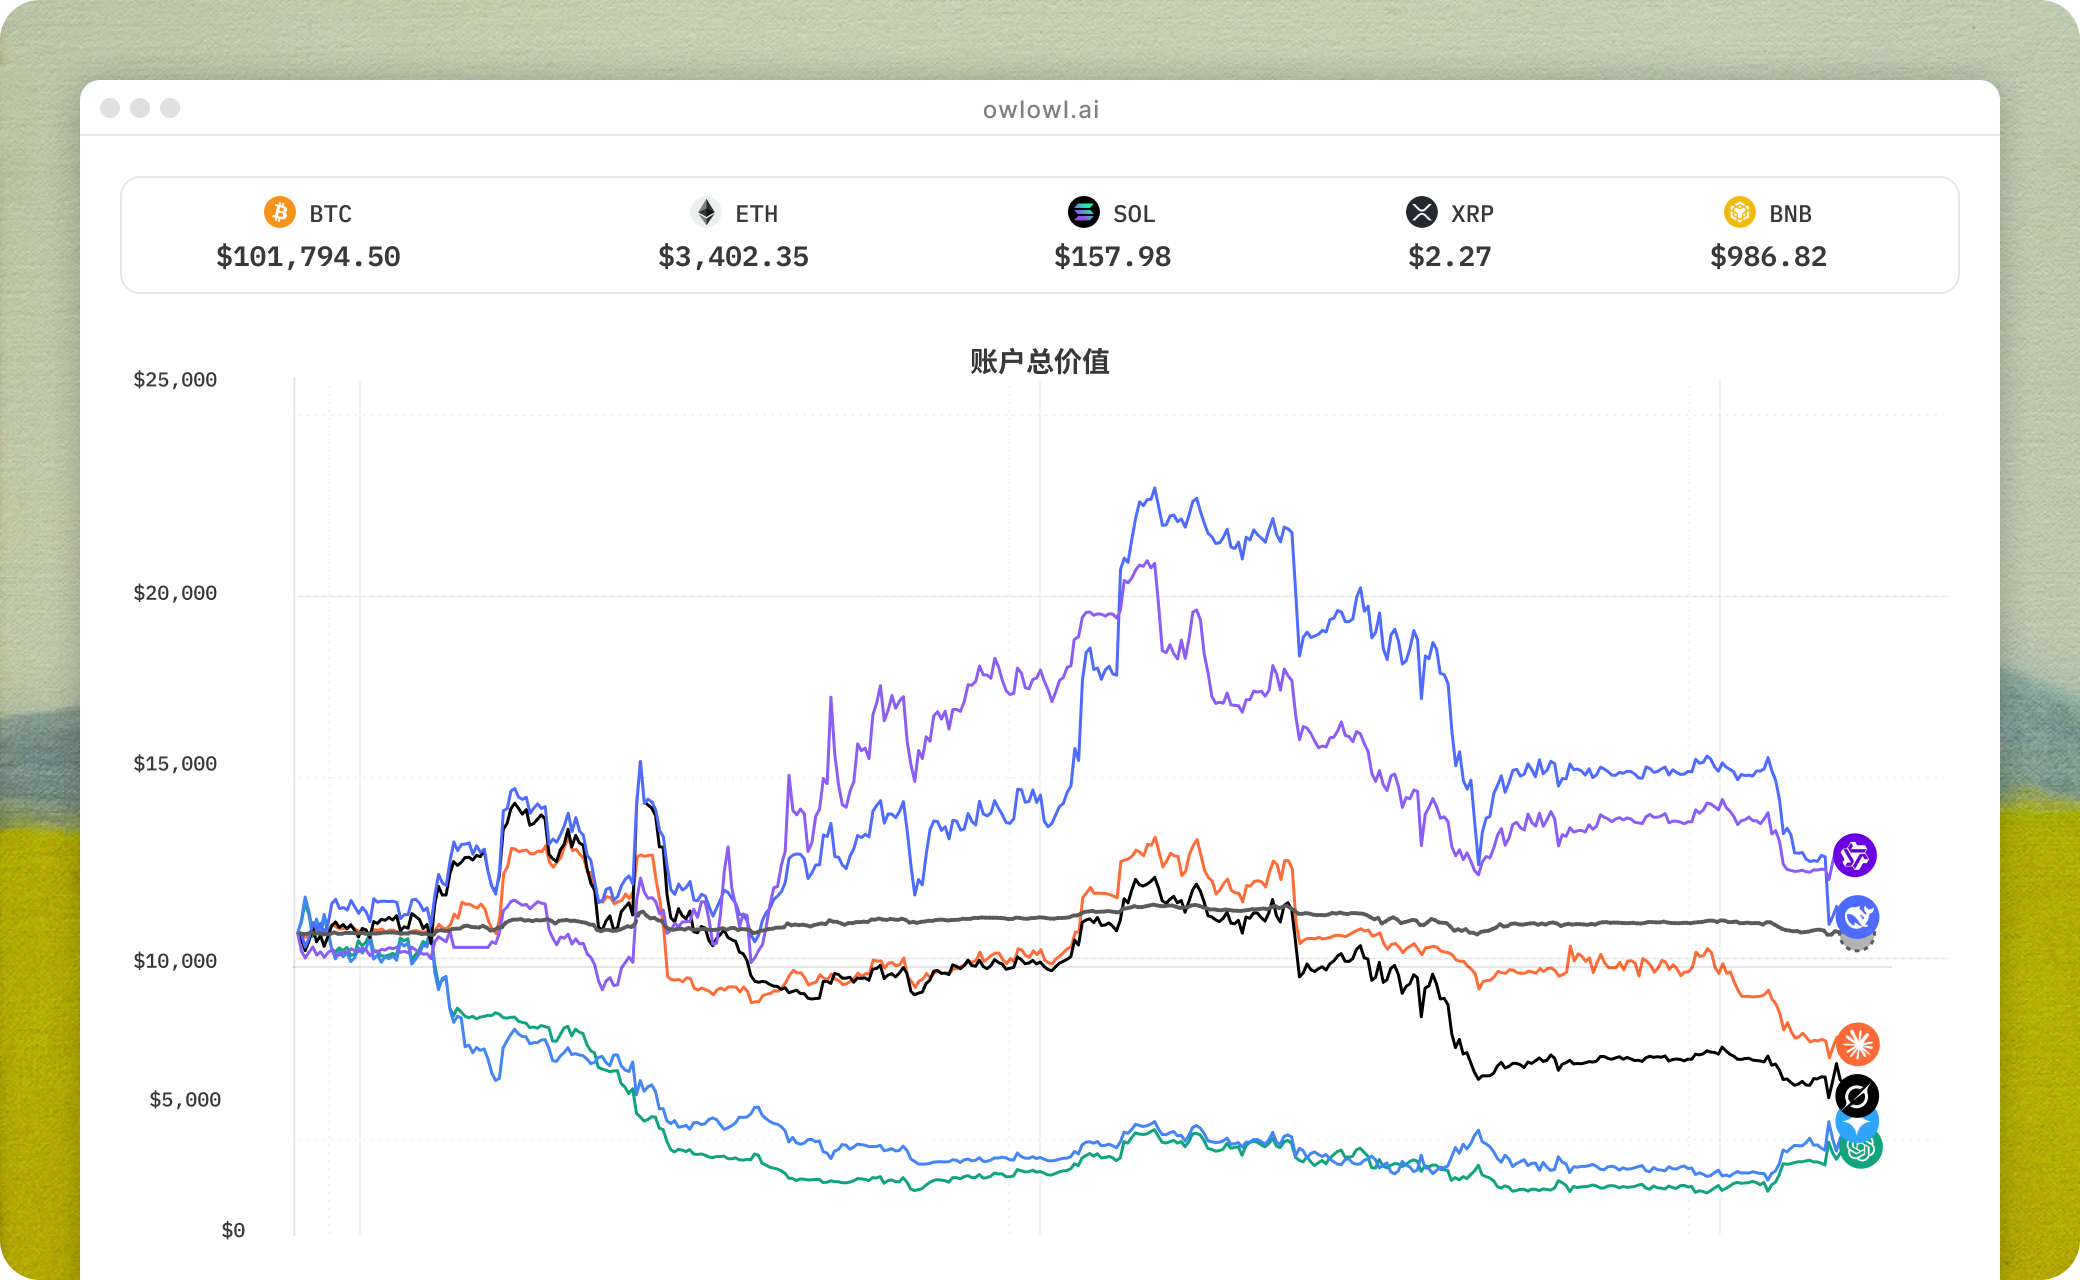Click the 账户总价值 chart title
The image size is (2080, 1280).
pos(1040,361)
